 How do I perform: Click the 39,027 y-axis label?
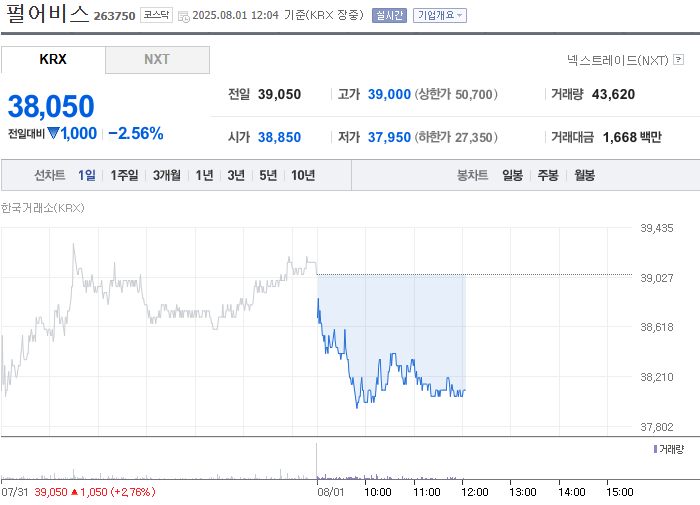coord(657,278)
